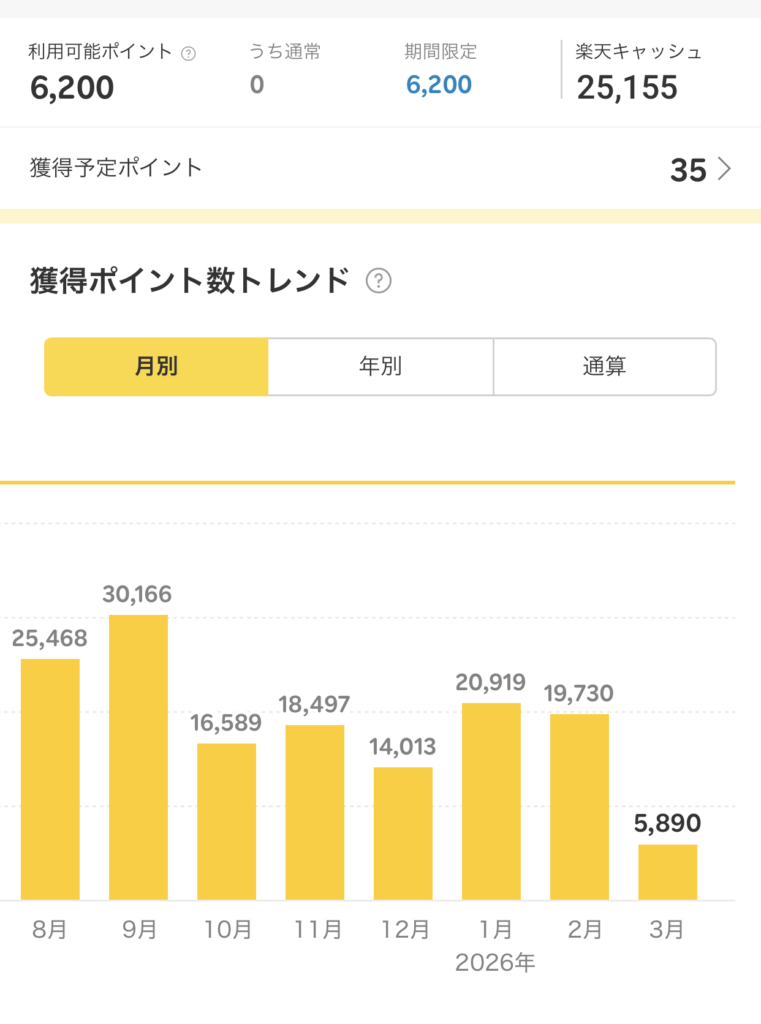This screenshot has height=1024, width=761.
Task: Switch to the 通算 tab
Action: pyautogui.click(x=604, y=366)
